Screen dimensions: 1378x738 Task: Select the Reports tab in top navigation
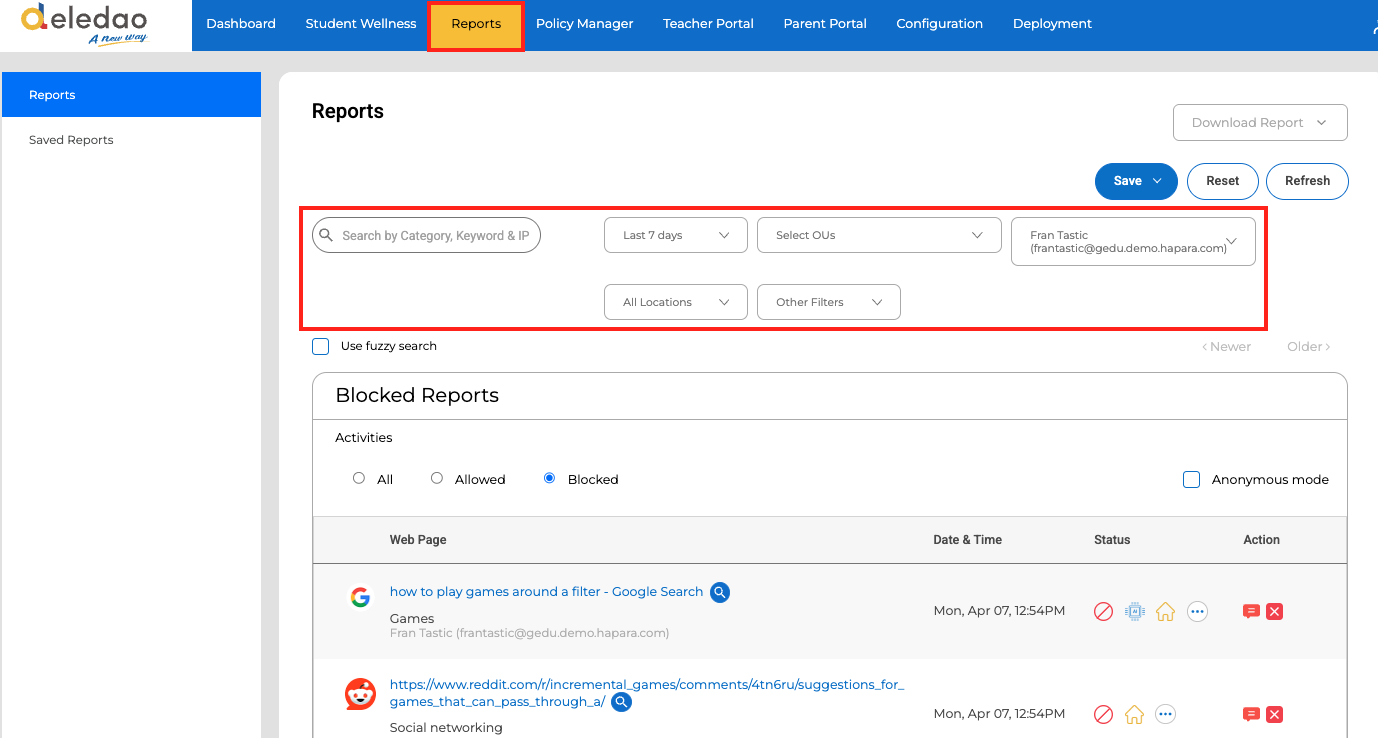coord(476,25)
